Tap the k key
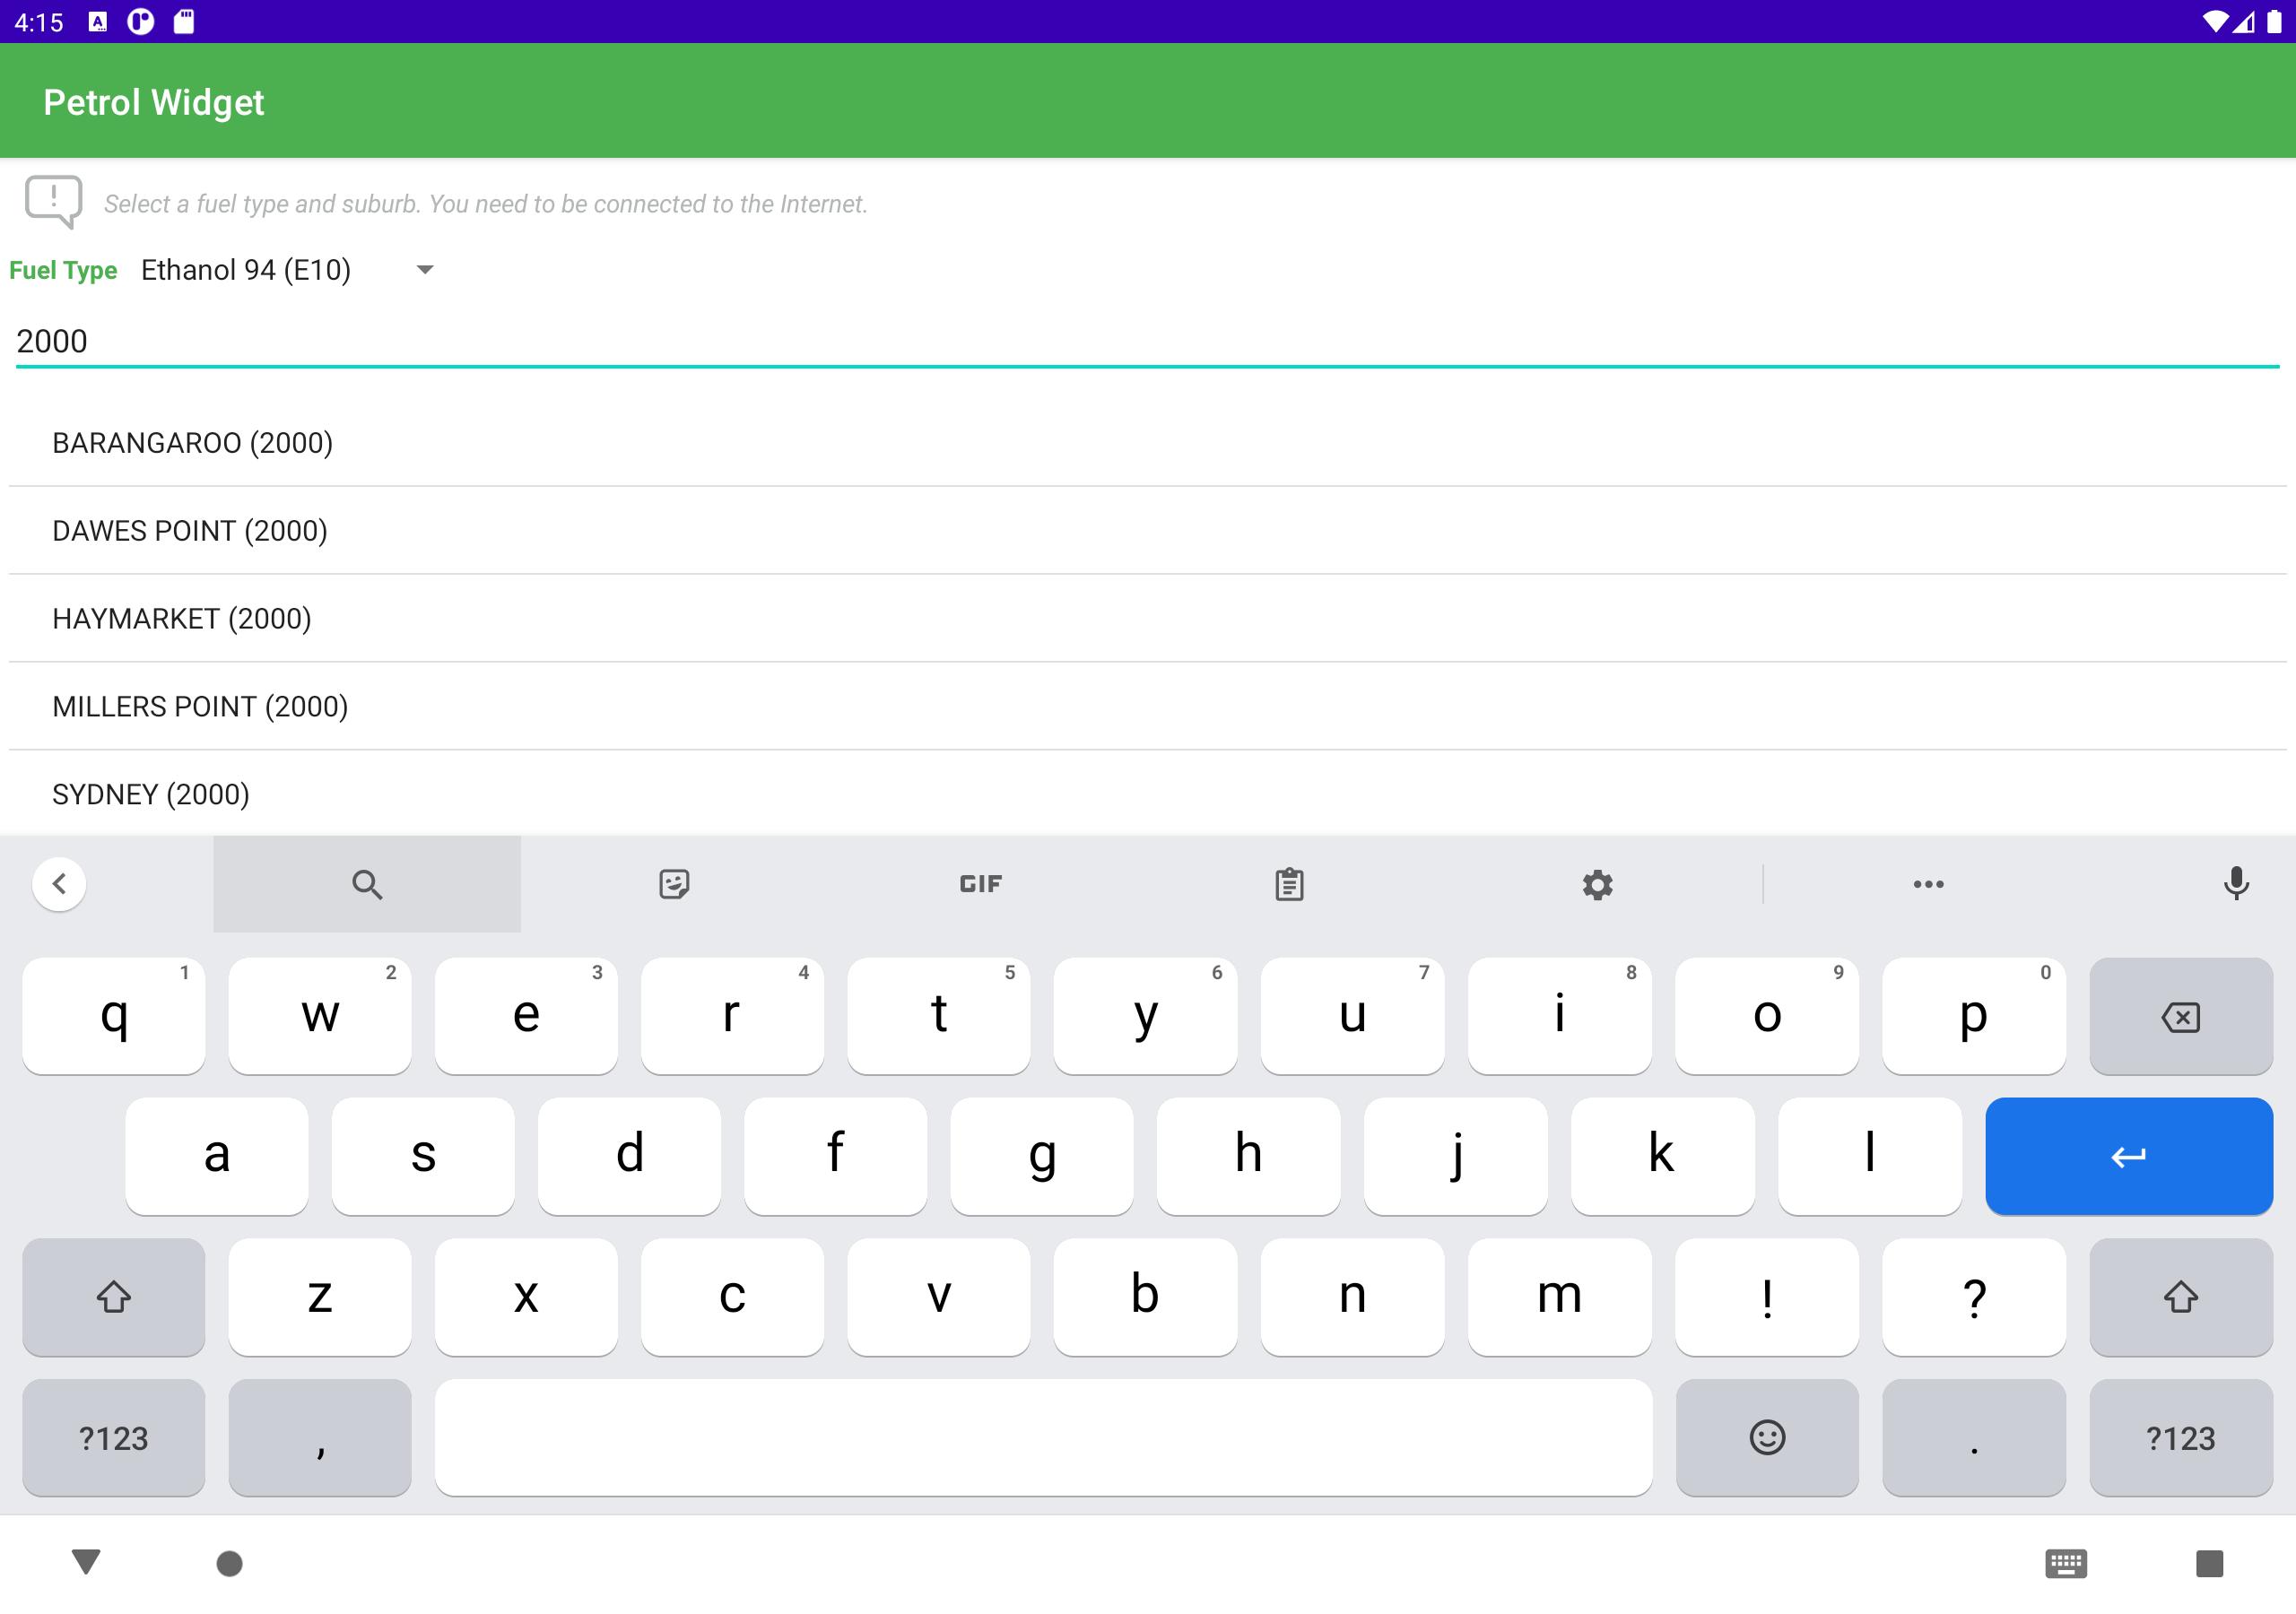Image resolution: width=2296 pixels, height=1614 pixels. [x=1663, y=1157]
